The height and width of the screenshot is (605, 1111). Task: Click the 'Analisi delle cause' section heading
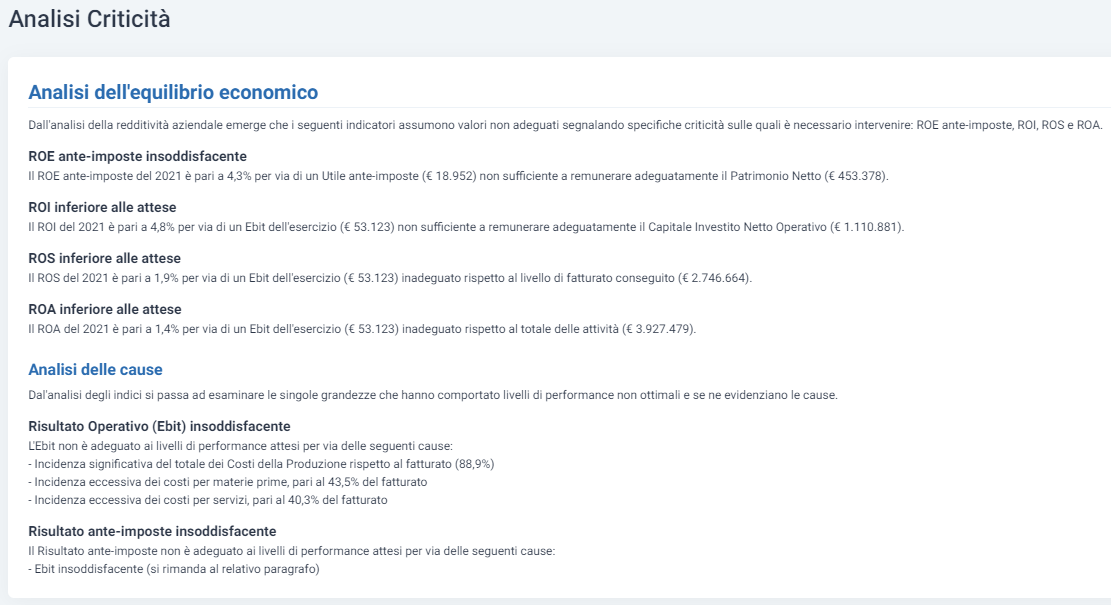pyautogui.click(x=95, y=369)
